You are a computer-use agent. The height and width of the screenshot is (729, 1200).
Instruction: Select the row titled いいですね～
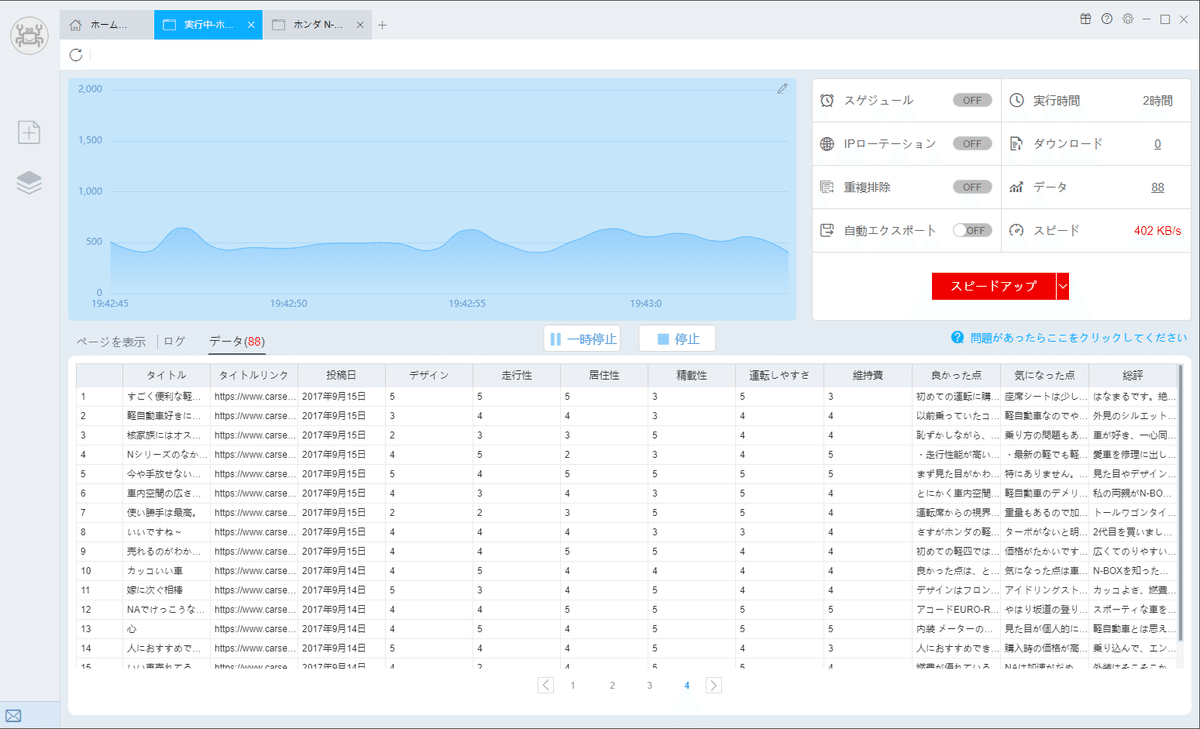pyautogui.click(x=627, y=532)
